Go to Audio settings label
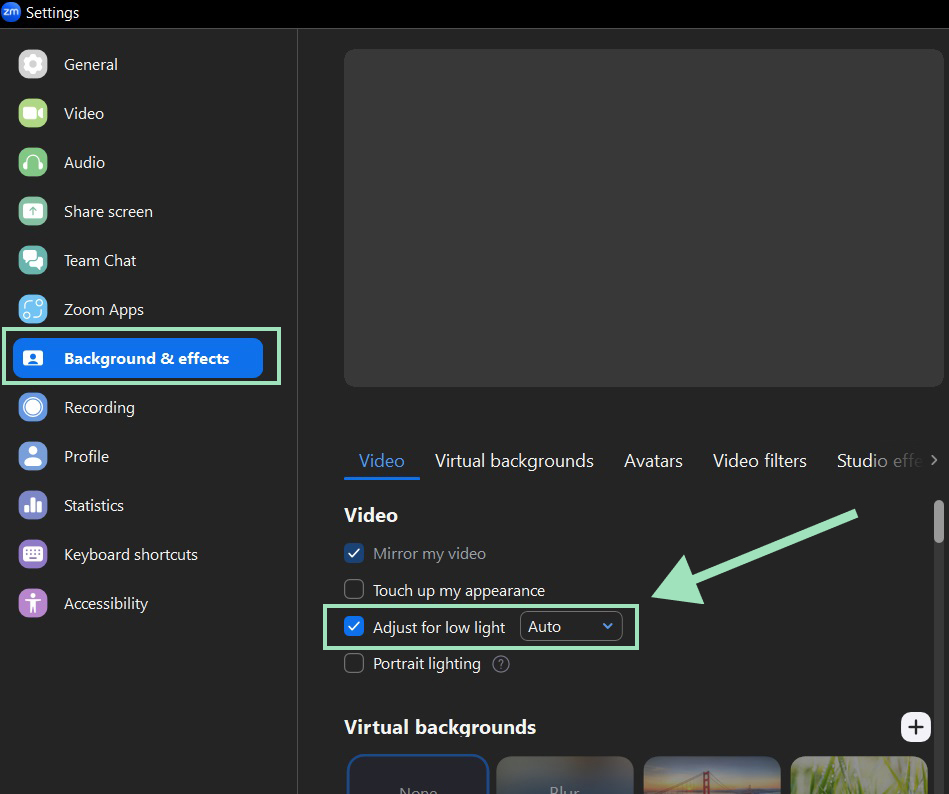Screen dimensions: 949x794 coord(85,163)
